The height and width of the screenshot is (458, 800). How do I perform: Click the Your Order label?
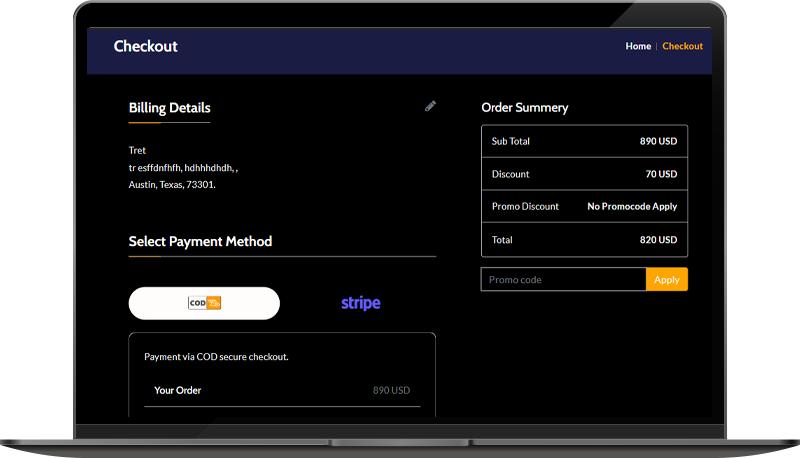[x=178, y=390]
